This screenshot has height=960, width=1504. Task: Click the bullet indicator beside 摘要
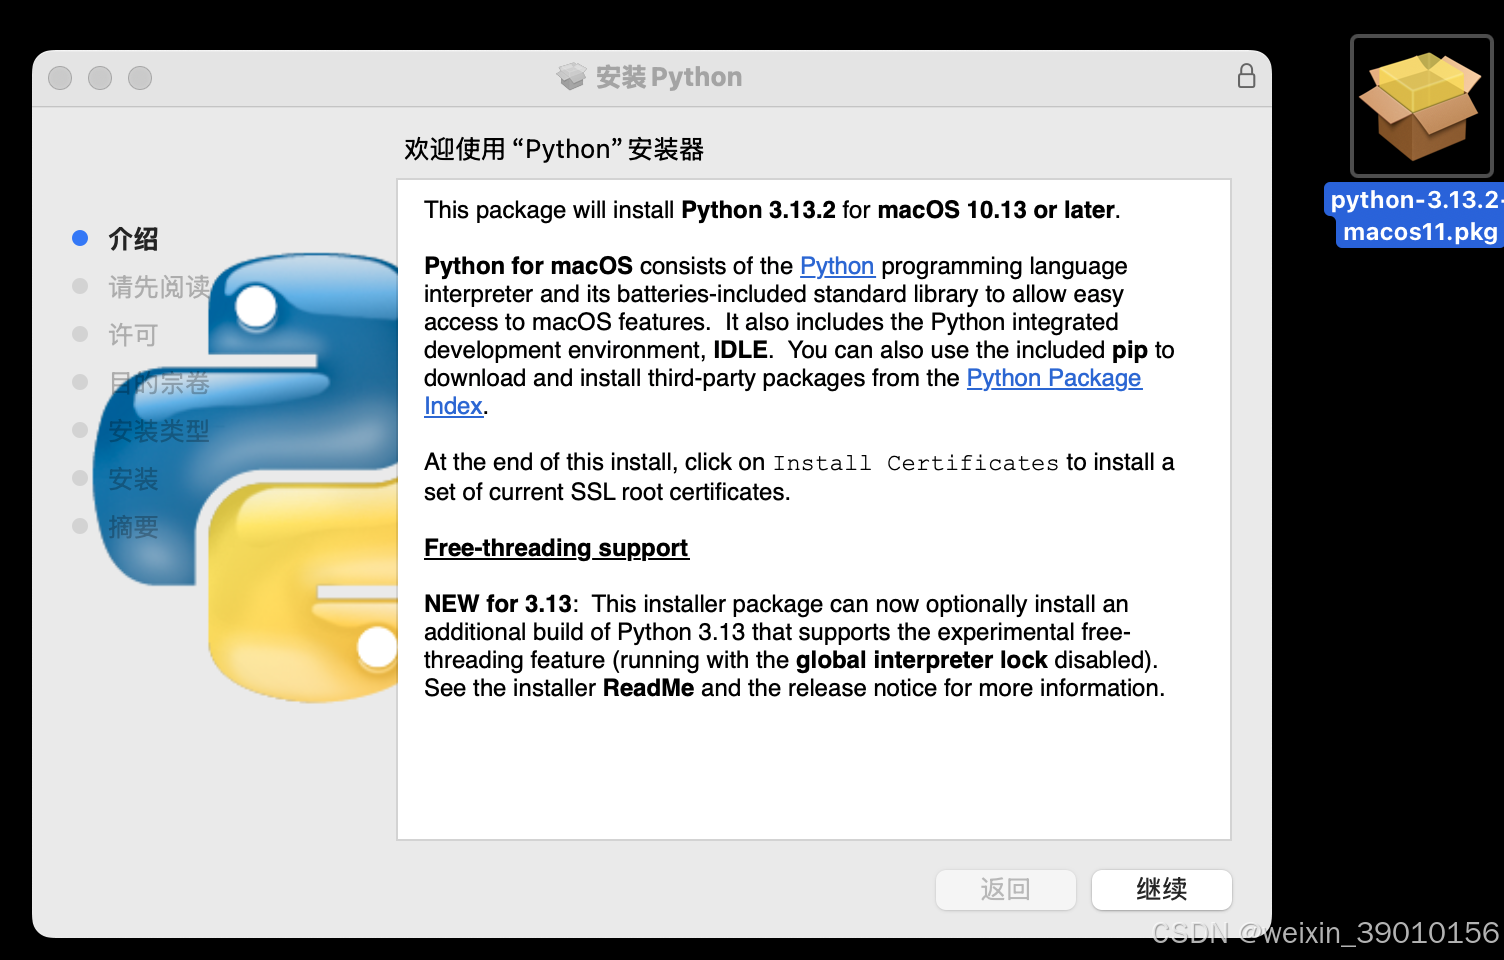point(79,525)
